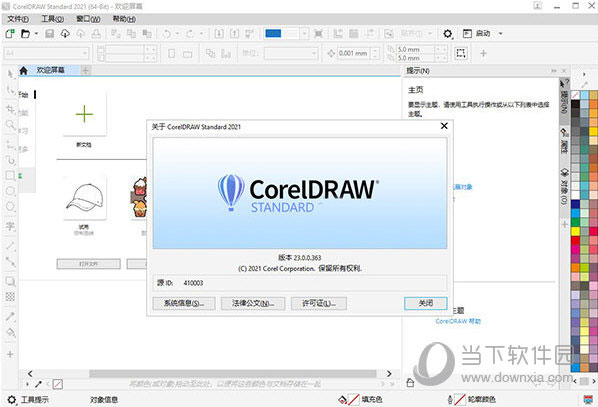Expand the launch (启动) dropdown arrow

point(501,34)
